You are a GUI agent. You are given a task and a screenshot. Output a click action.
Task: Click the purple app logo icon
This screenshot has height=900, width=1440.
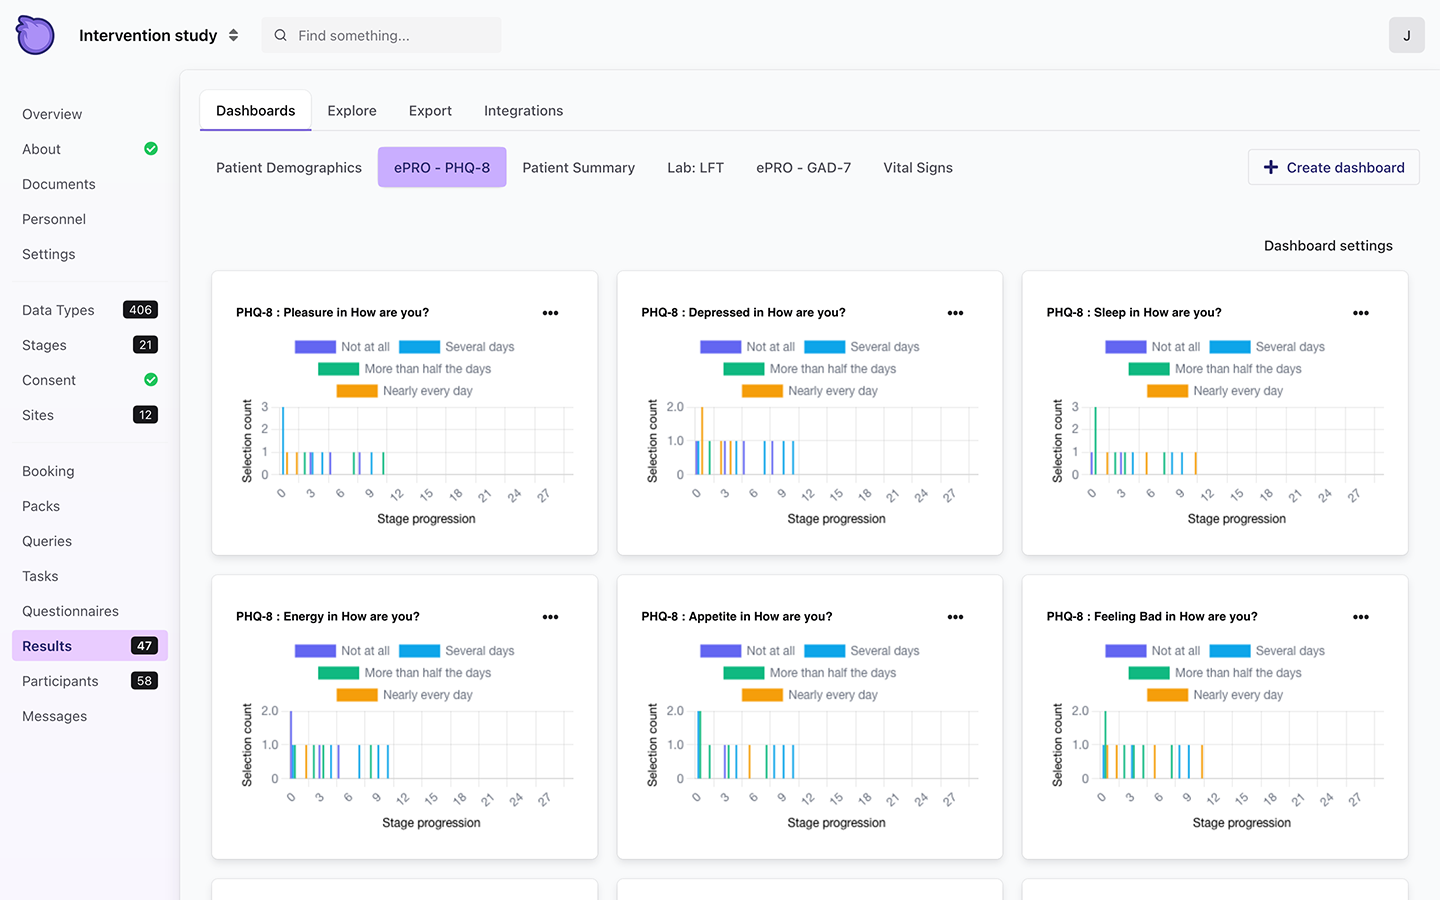point(35,35)
